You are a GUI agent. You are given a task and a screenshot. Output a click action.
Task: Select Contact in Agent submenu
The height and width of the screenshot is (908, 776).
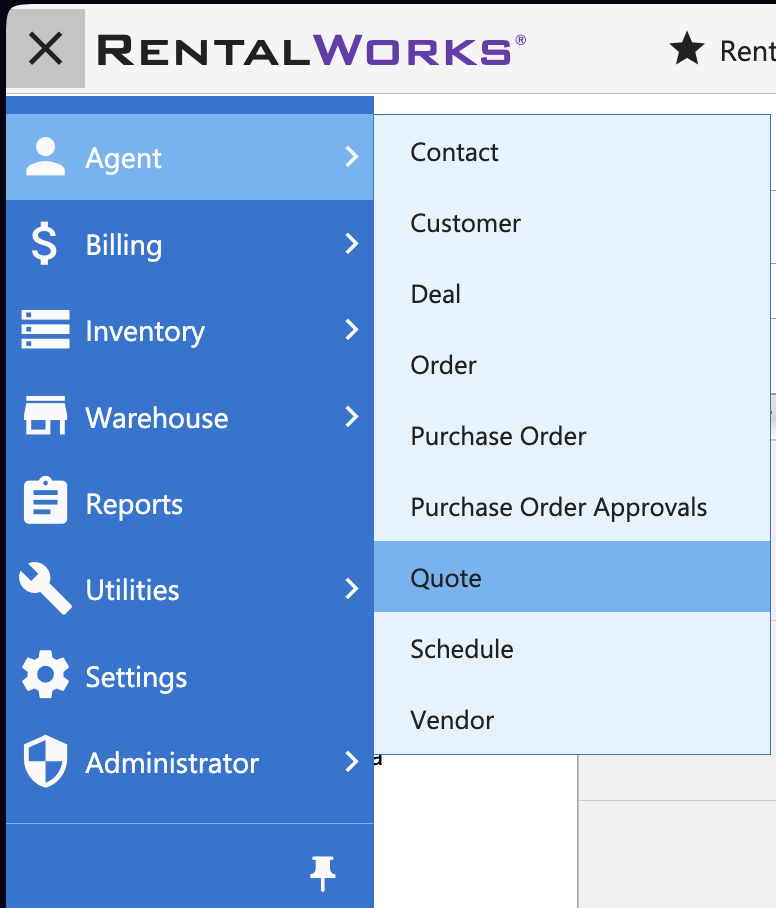[572, 152]
